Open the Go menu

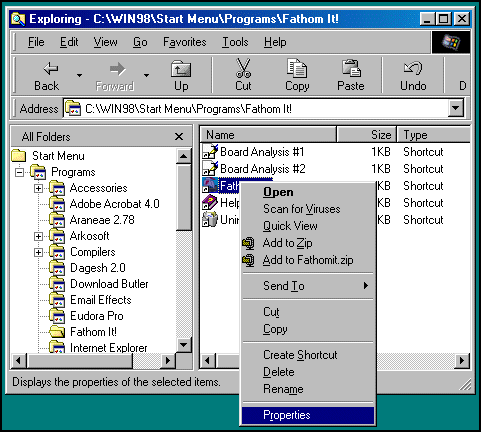tap(140, 42)
